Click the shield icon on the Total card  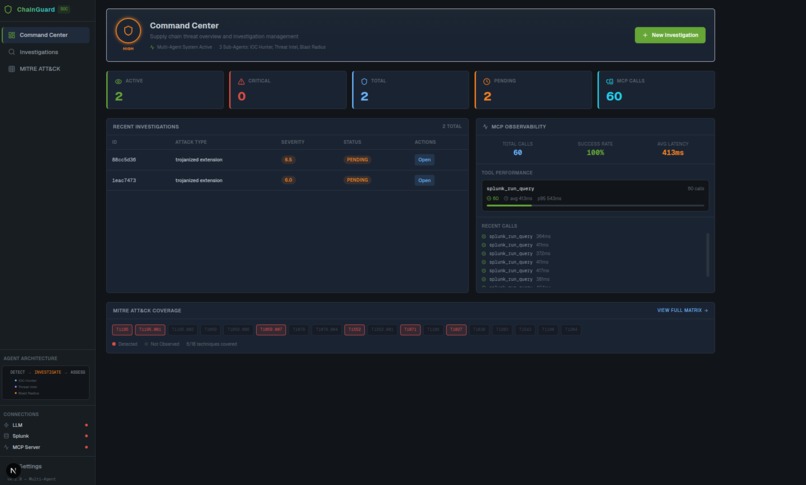click(364, 81)
